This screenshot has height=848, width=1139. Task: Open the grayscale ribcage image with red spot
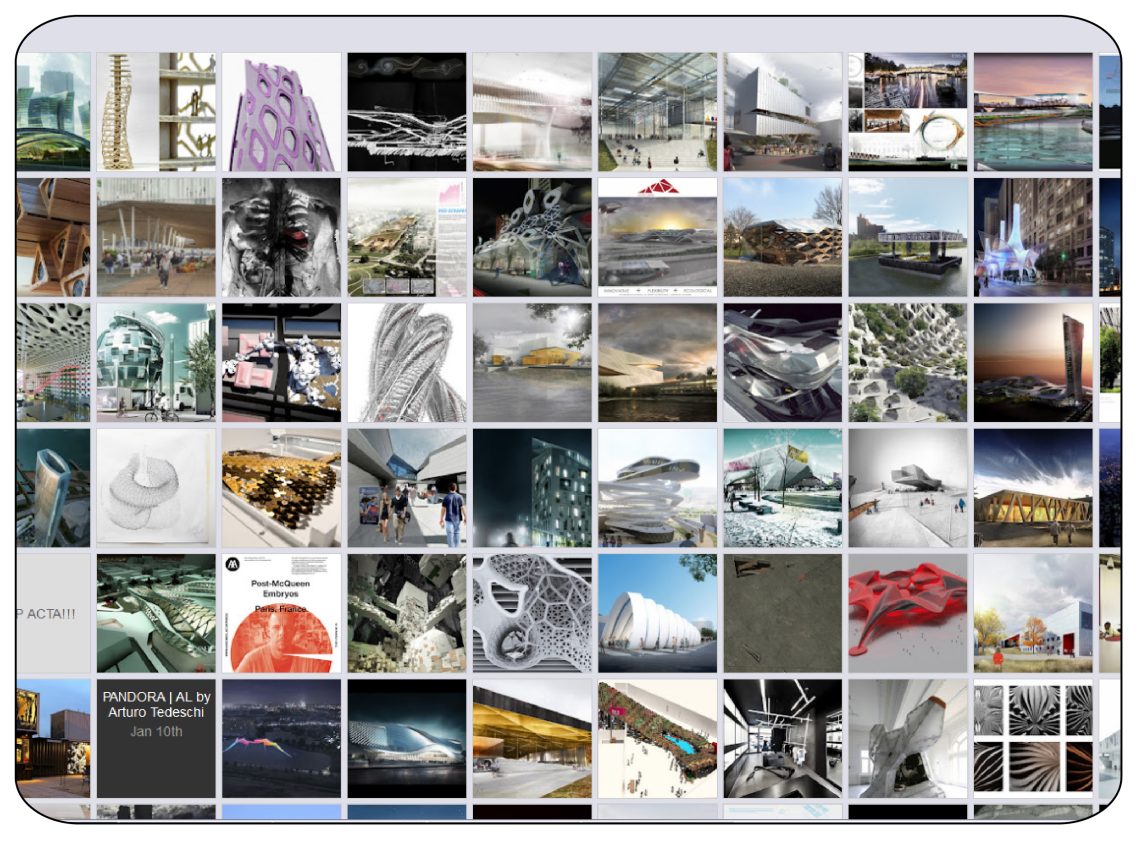click(x=281, y=237)
